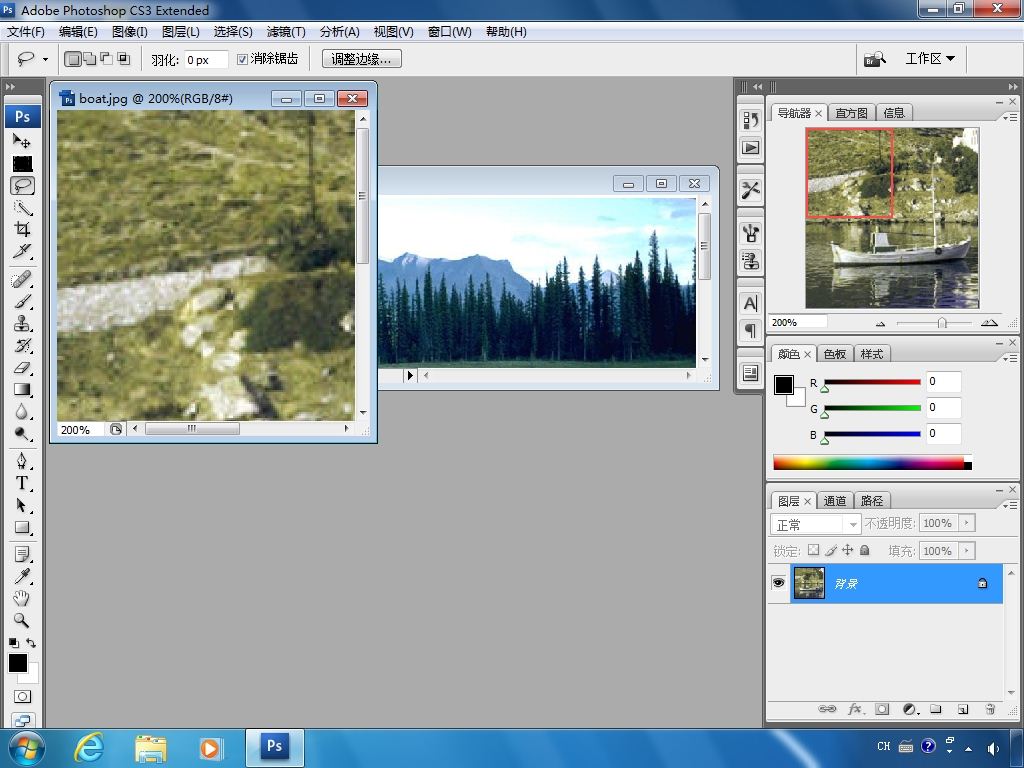Switch to the Channels tab
This screenshot has width=1024, height=768.
click(835, 501)
